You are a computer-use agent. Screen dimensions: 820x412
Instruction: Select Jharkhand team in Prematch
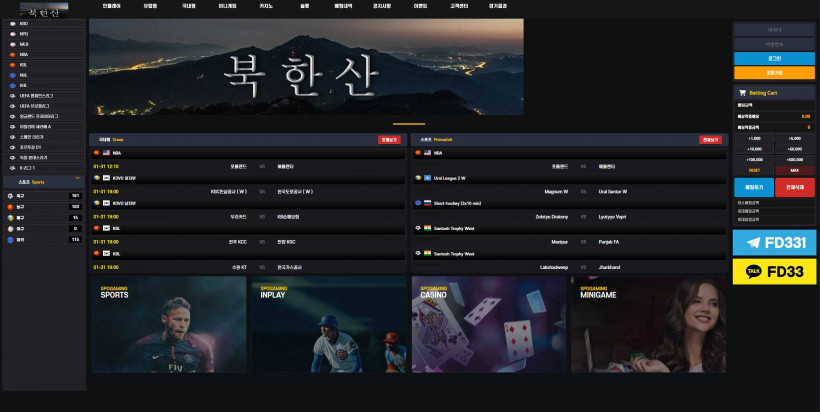click(x=609, y=267)
